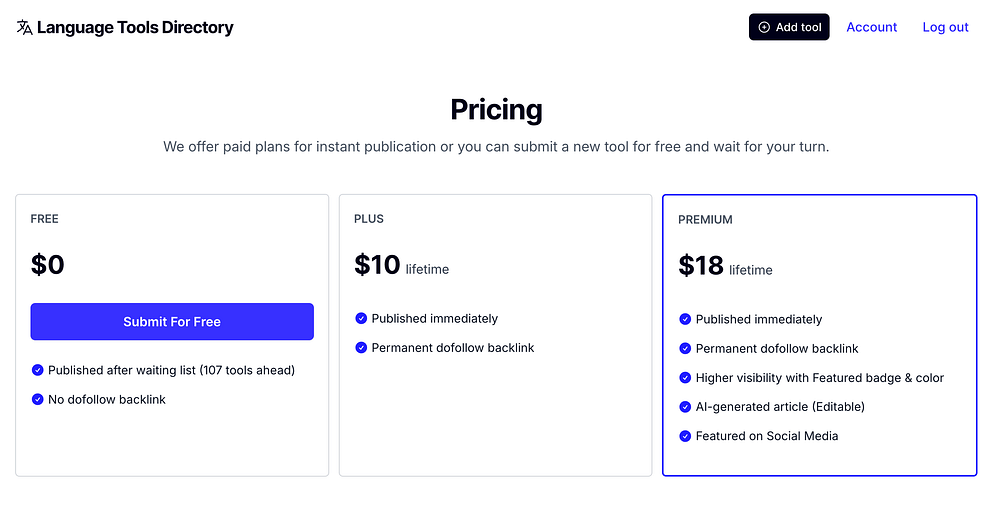The width and height of the screenshot is (1000, 525).
Task: Click the Log out link
Action: [x=945, y=27]
